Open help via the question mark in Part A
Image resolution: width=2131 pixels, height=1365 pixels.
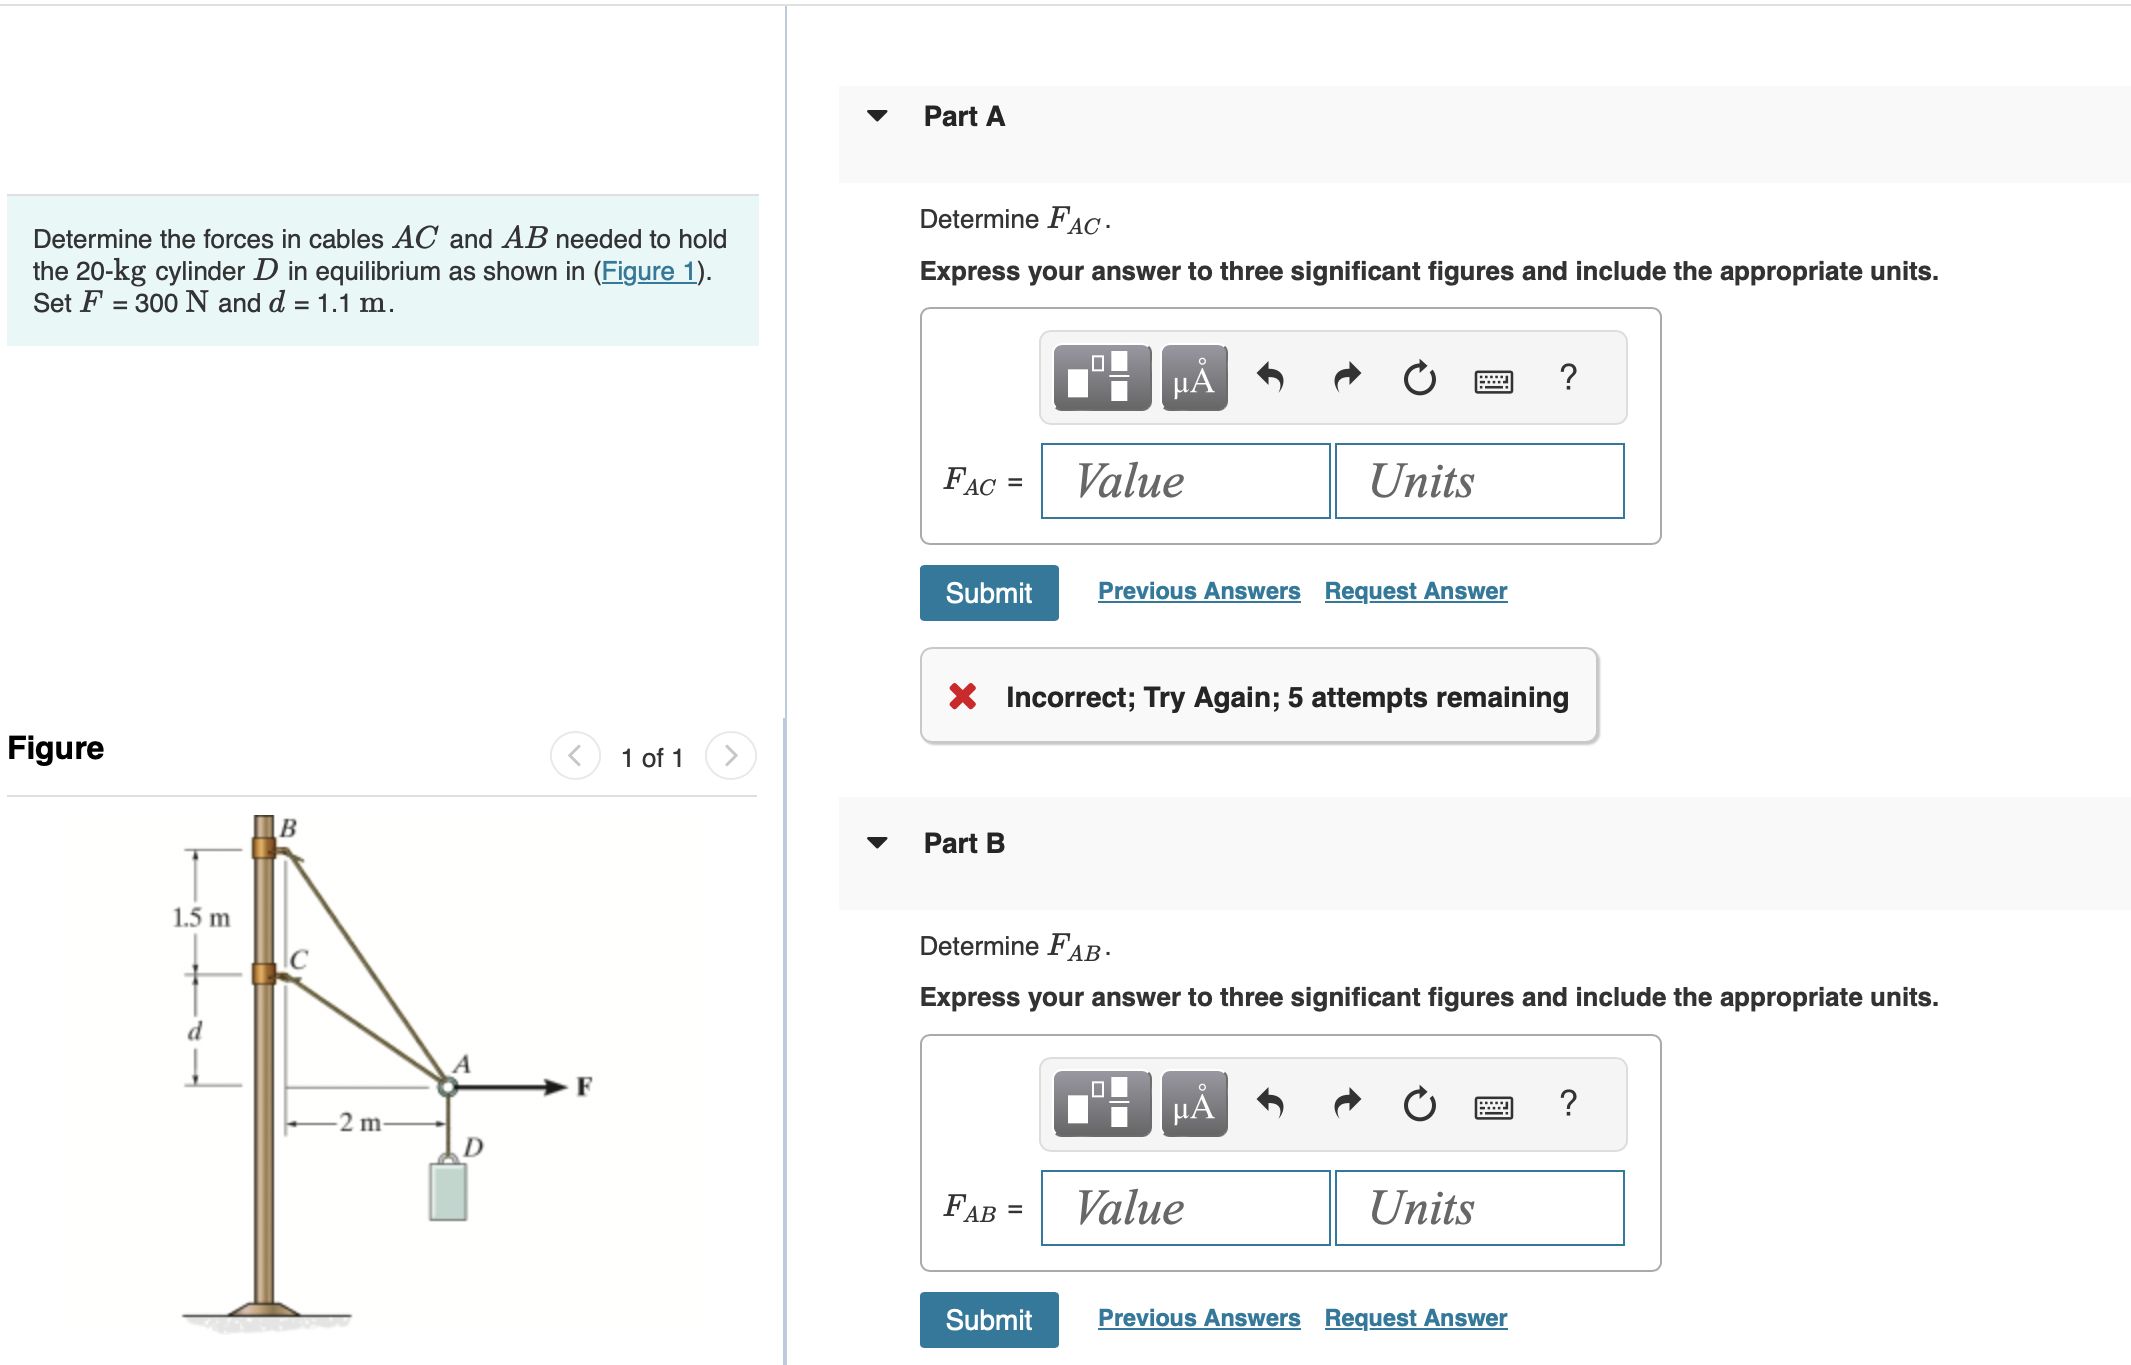[x=1568, y=378]
